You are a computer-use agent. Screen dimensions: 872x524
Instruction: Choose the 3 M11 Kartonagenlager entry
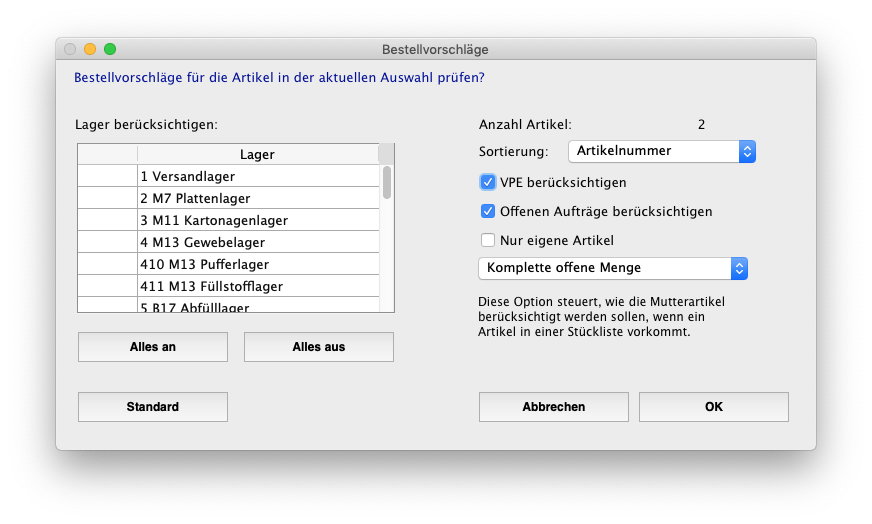click(257, 220)
